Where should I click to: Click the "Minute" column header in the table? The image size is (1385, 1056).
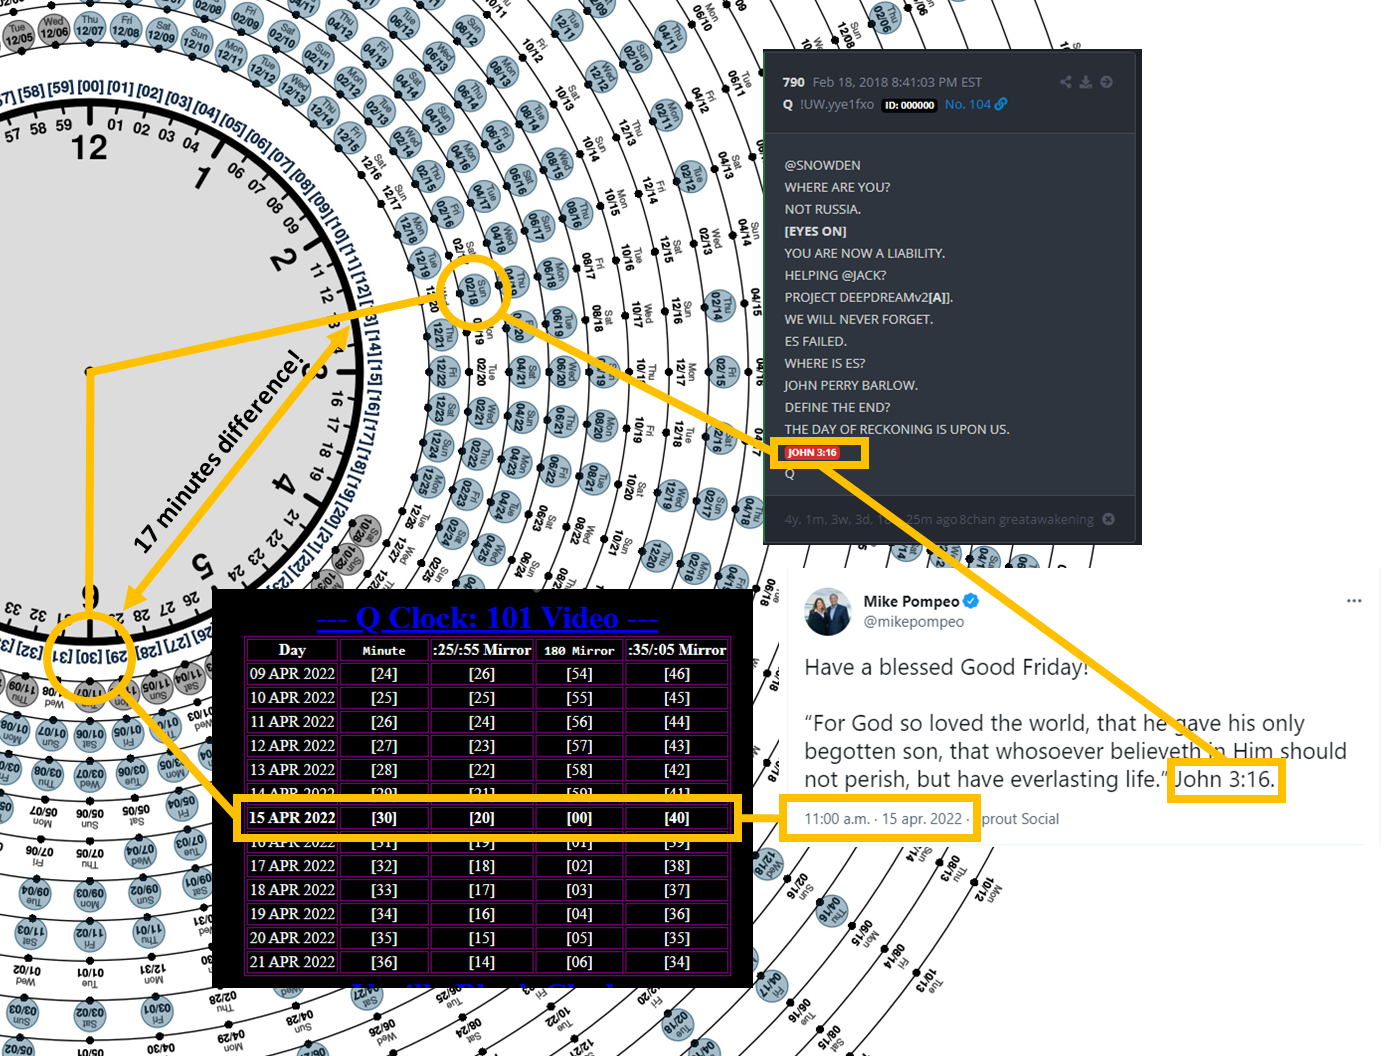click(384, 650)
